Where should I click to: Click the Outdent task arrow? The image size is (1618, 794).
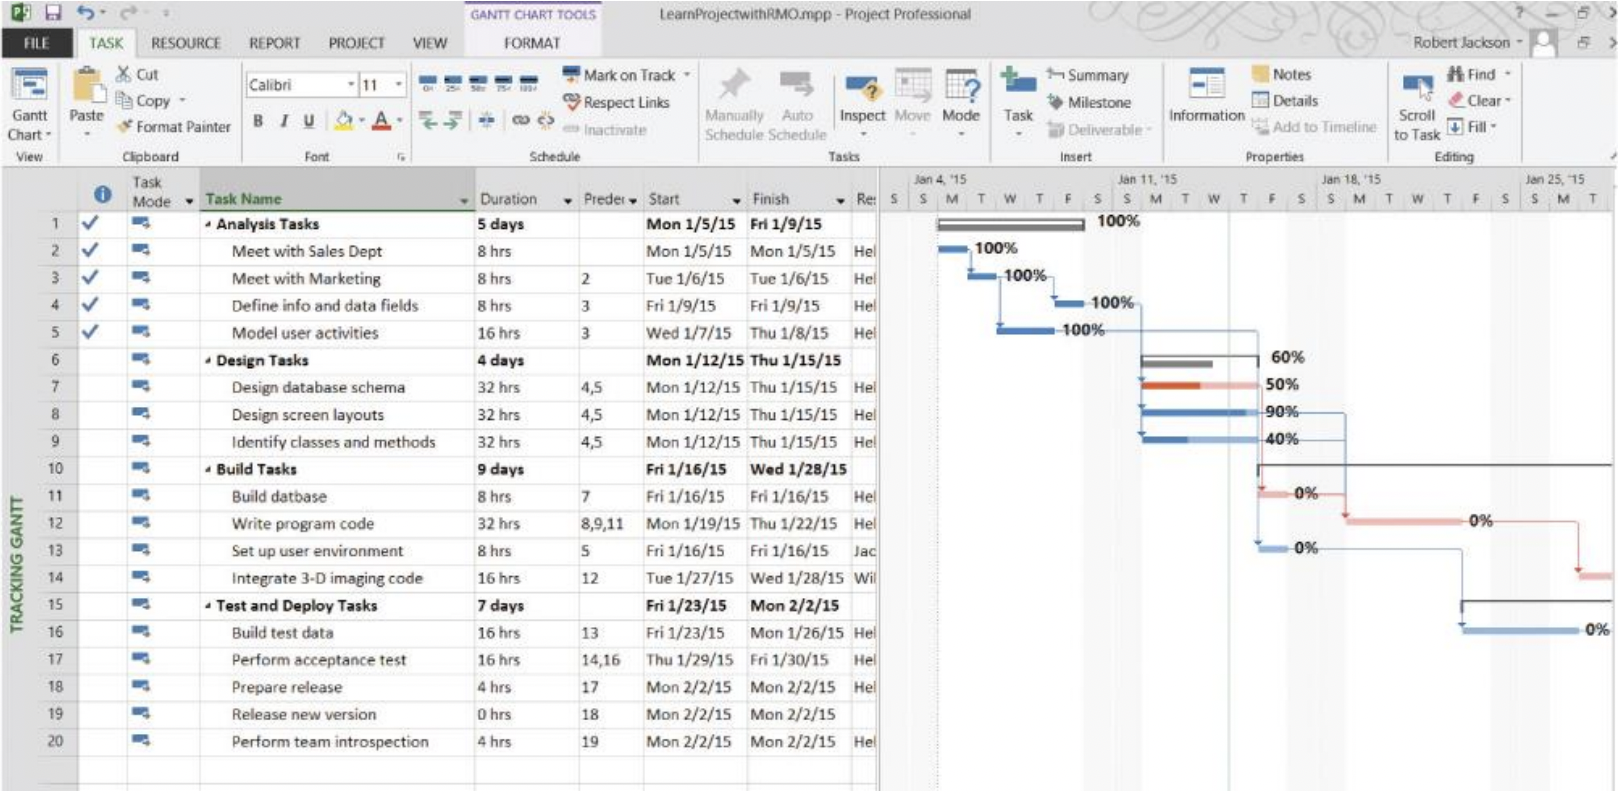pyautogui.click(x=428, y=120)
